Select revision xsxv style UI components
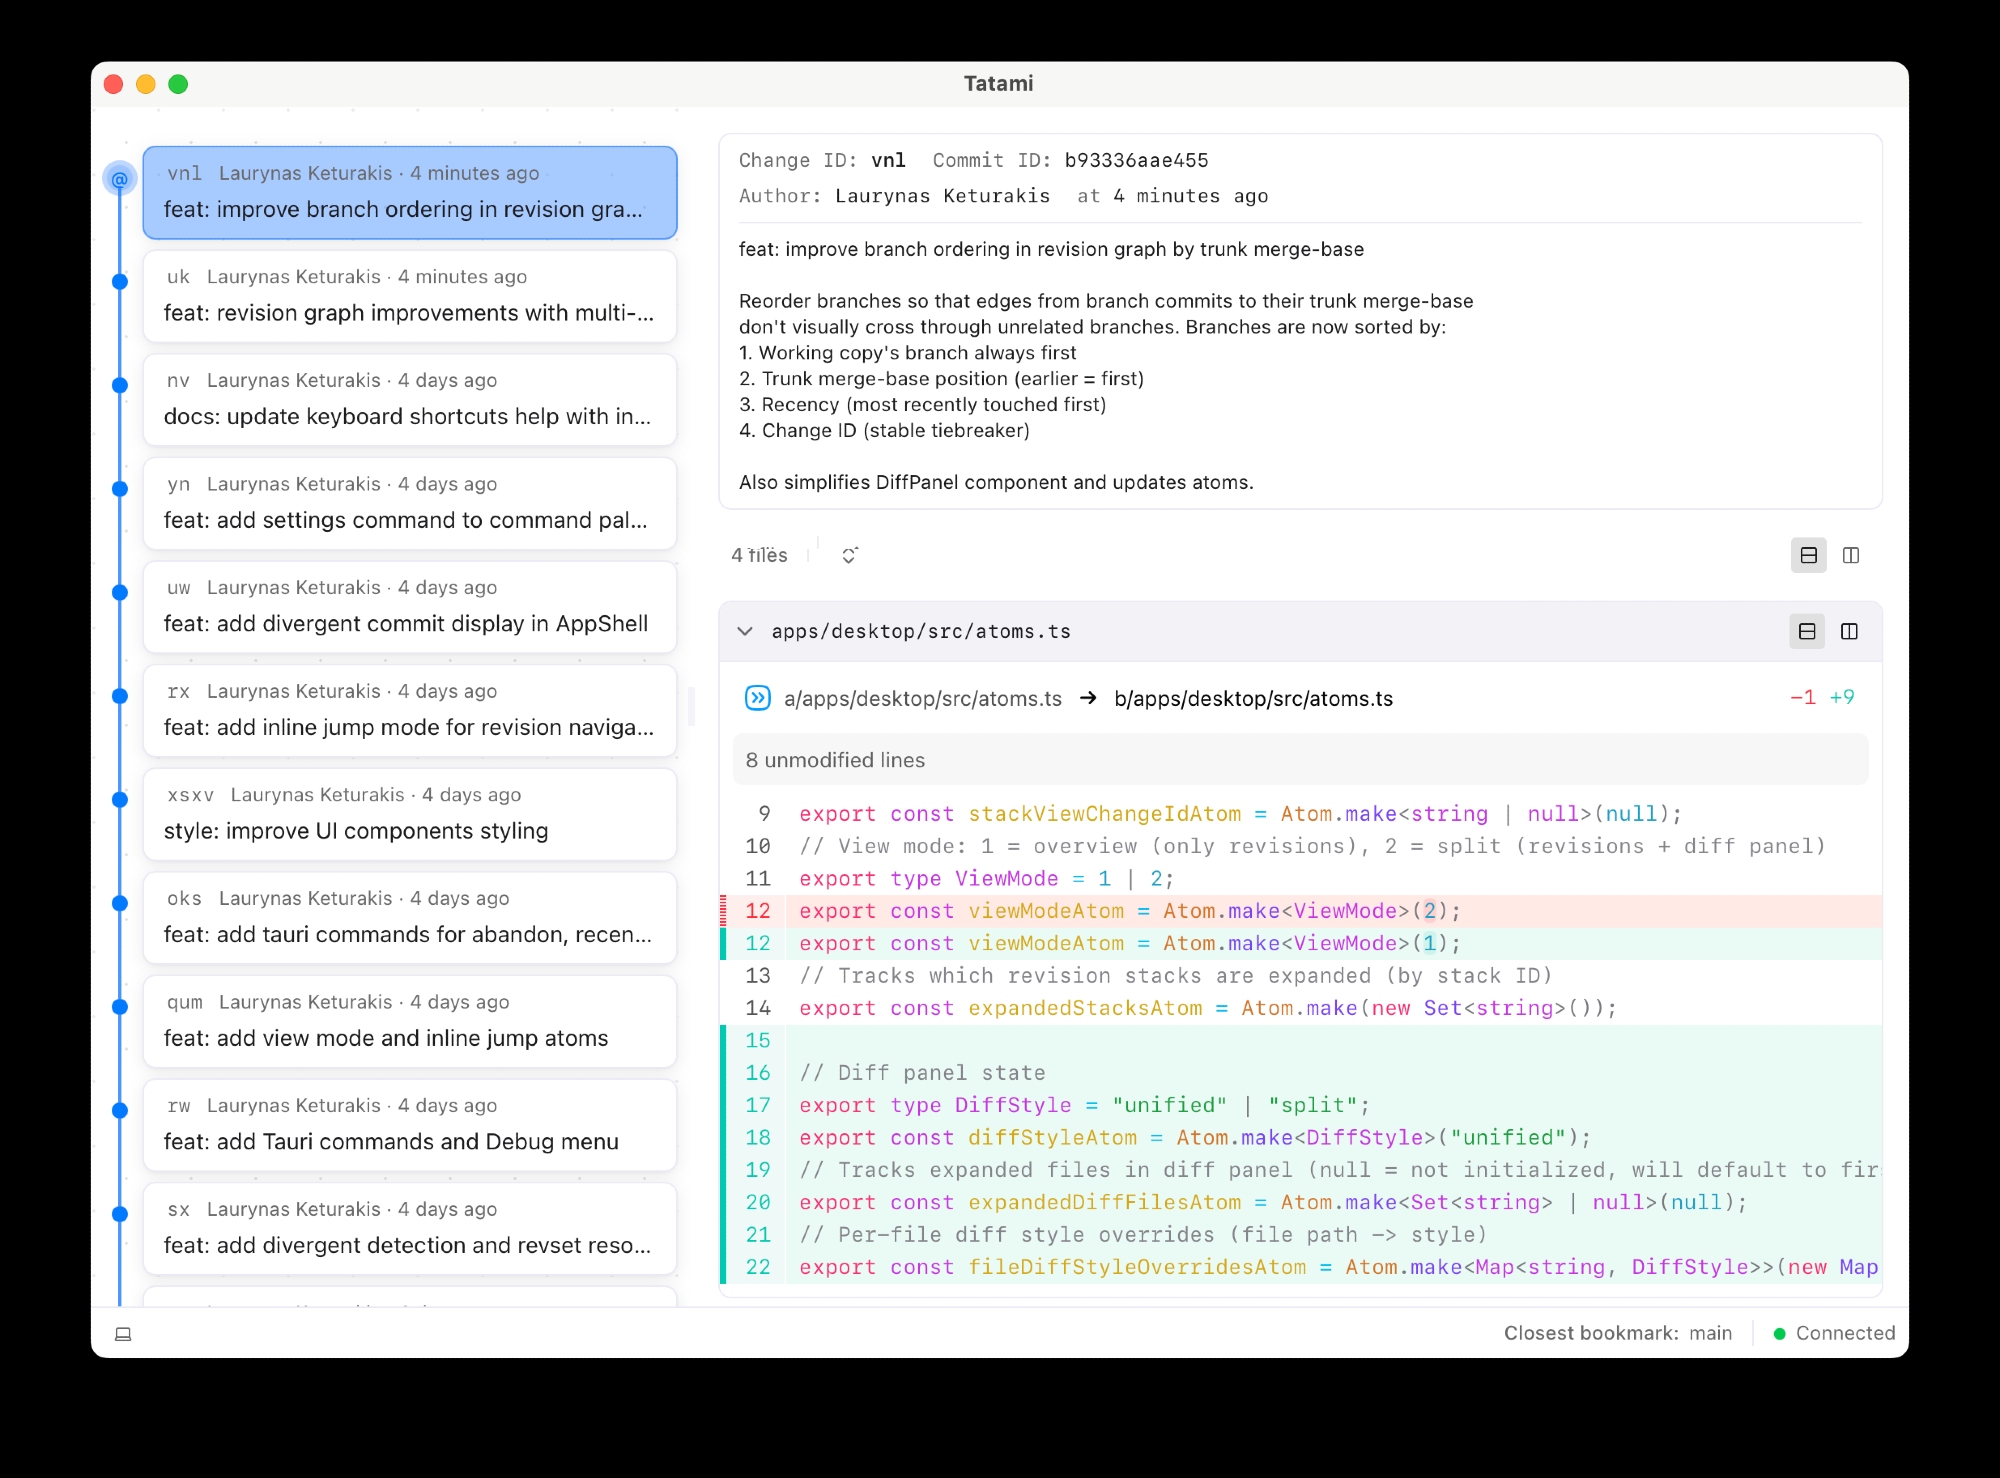The height and width of the screenshot is (1478, 2000). [x=410, y=814]
